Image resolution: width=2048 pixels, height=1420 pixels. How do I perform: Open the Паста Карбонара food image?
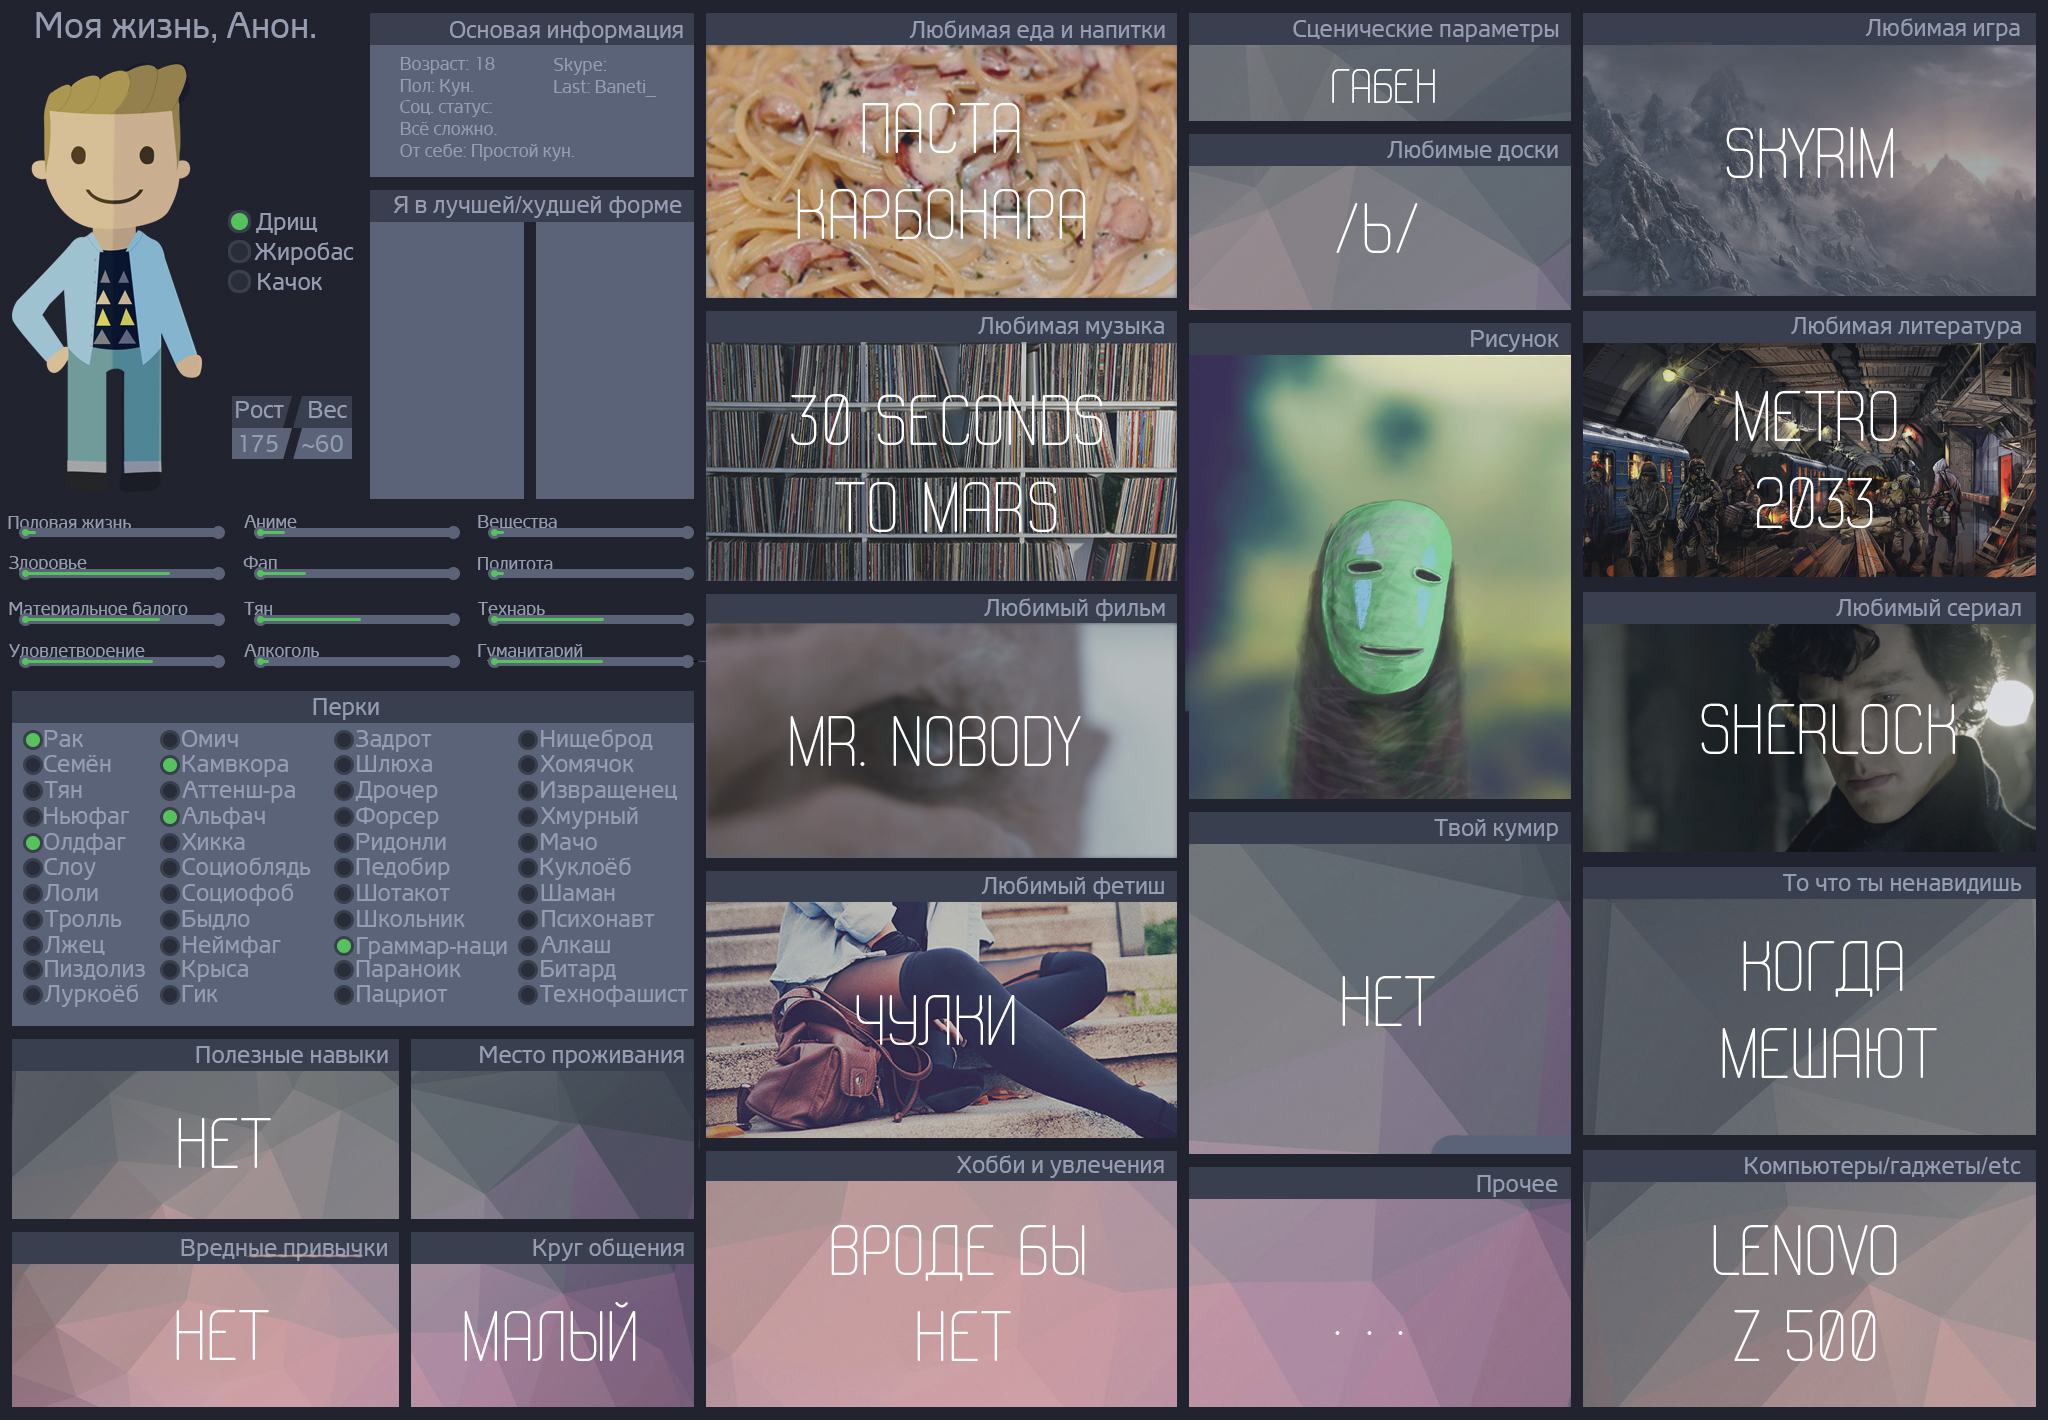(x=940, y=172)
